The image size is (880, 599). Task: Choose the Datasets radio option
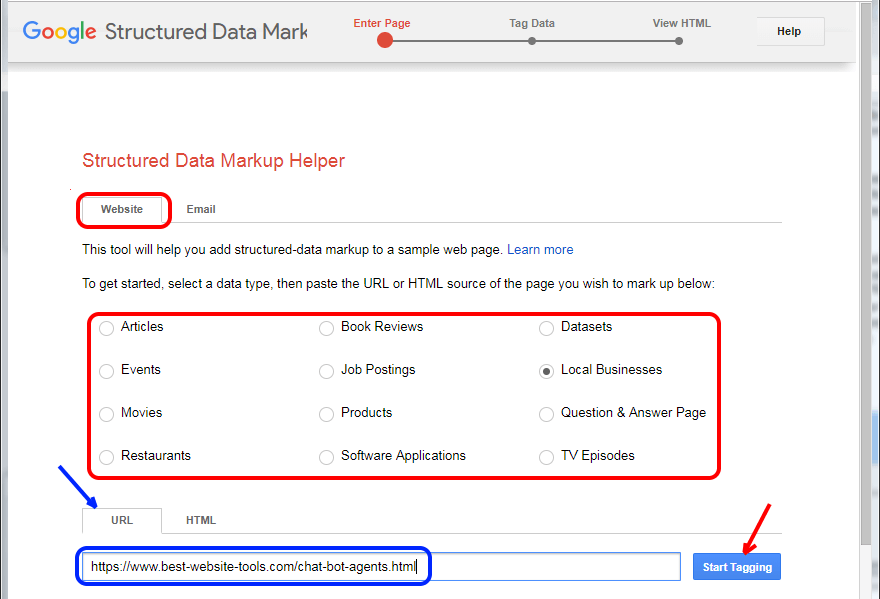546,328
